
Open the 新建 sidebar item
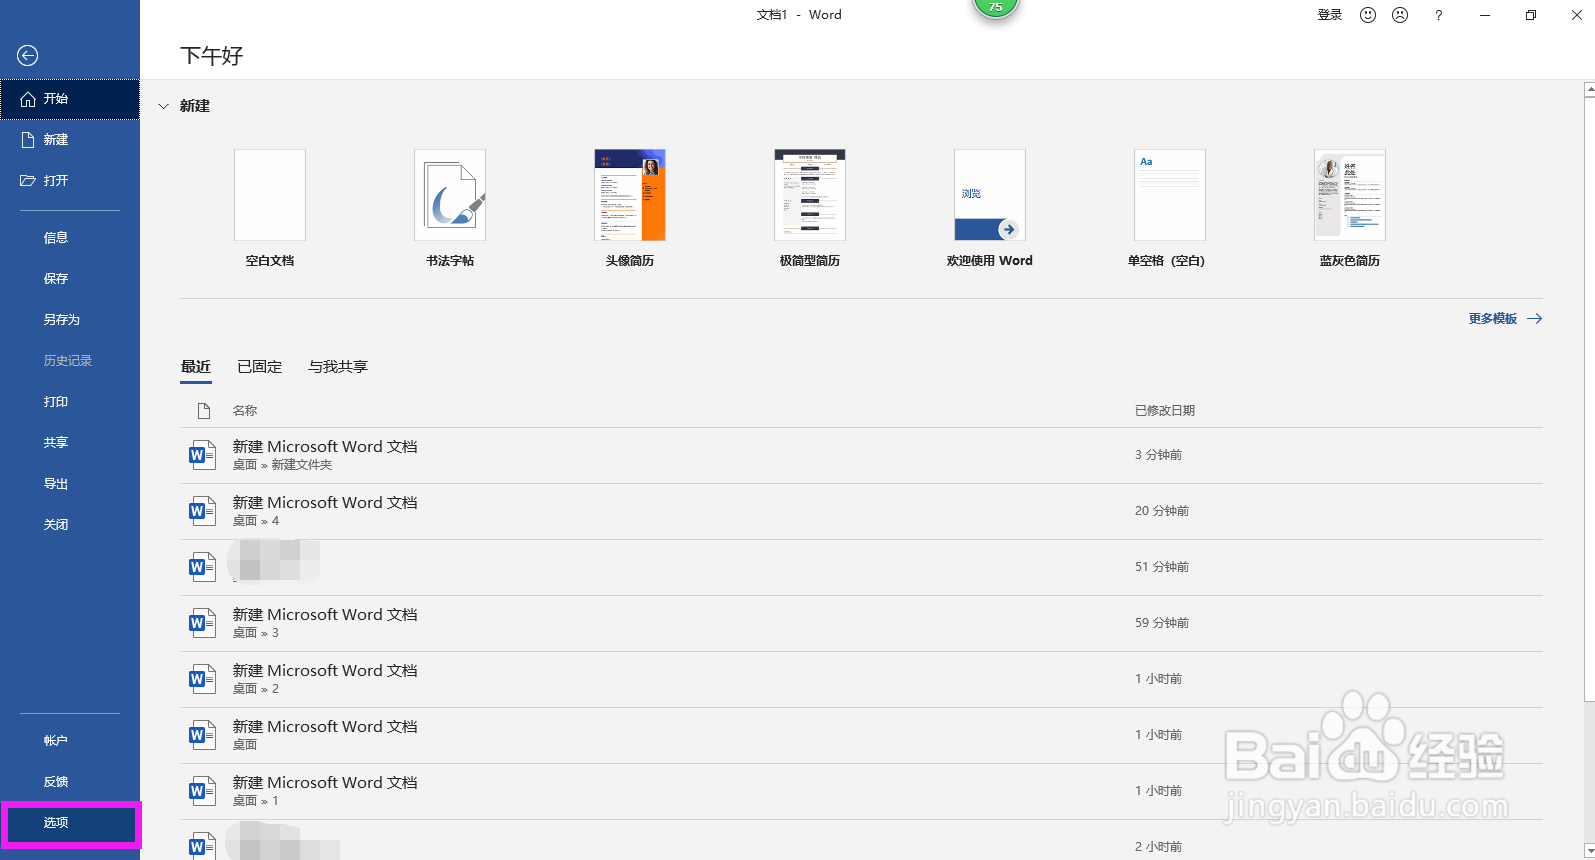point(70,140)
